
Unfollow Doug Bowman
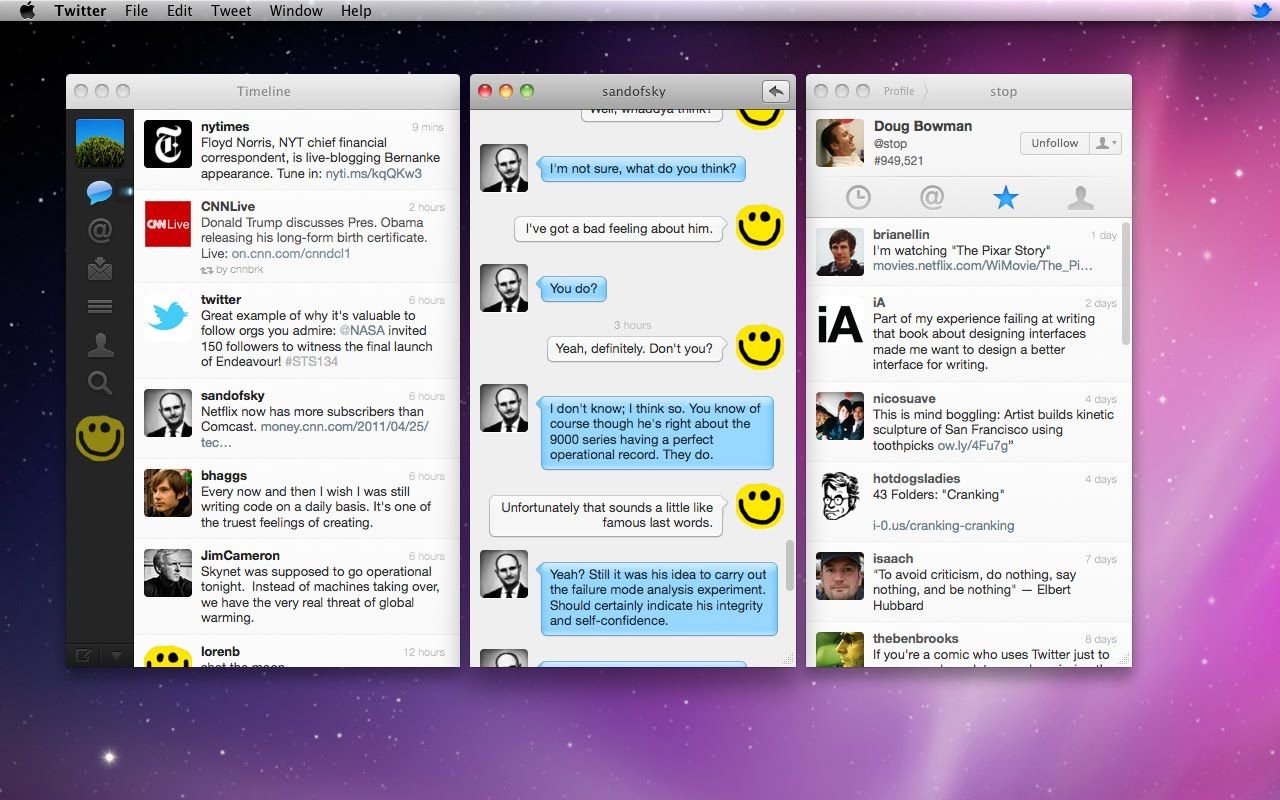(x=1054, y=143)
